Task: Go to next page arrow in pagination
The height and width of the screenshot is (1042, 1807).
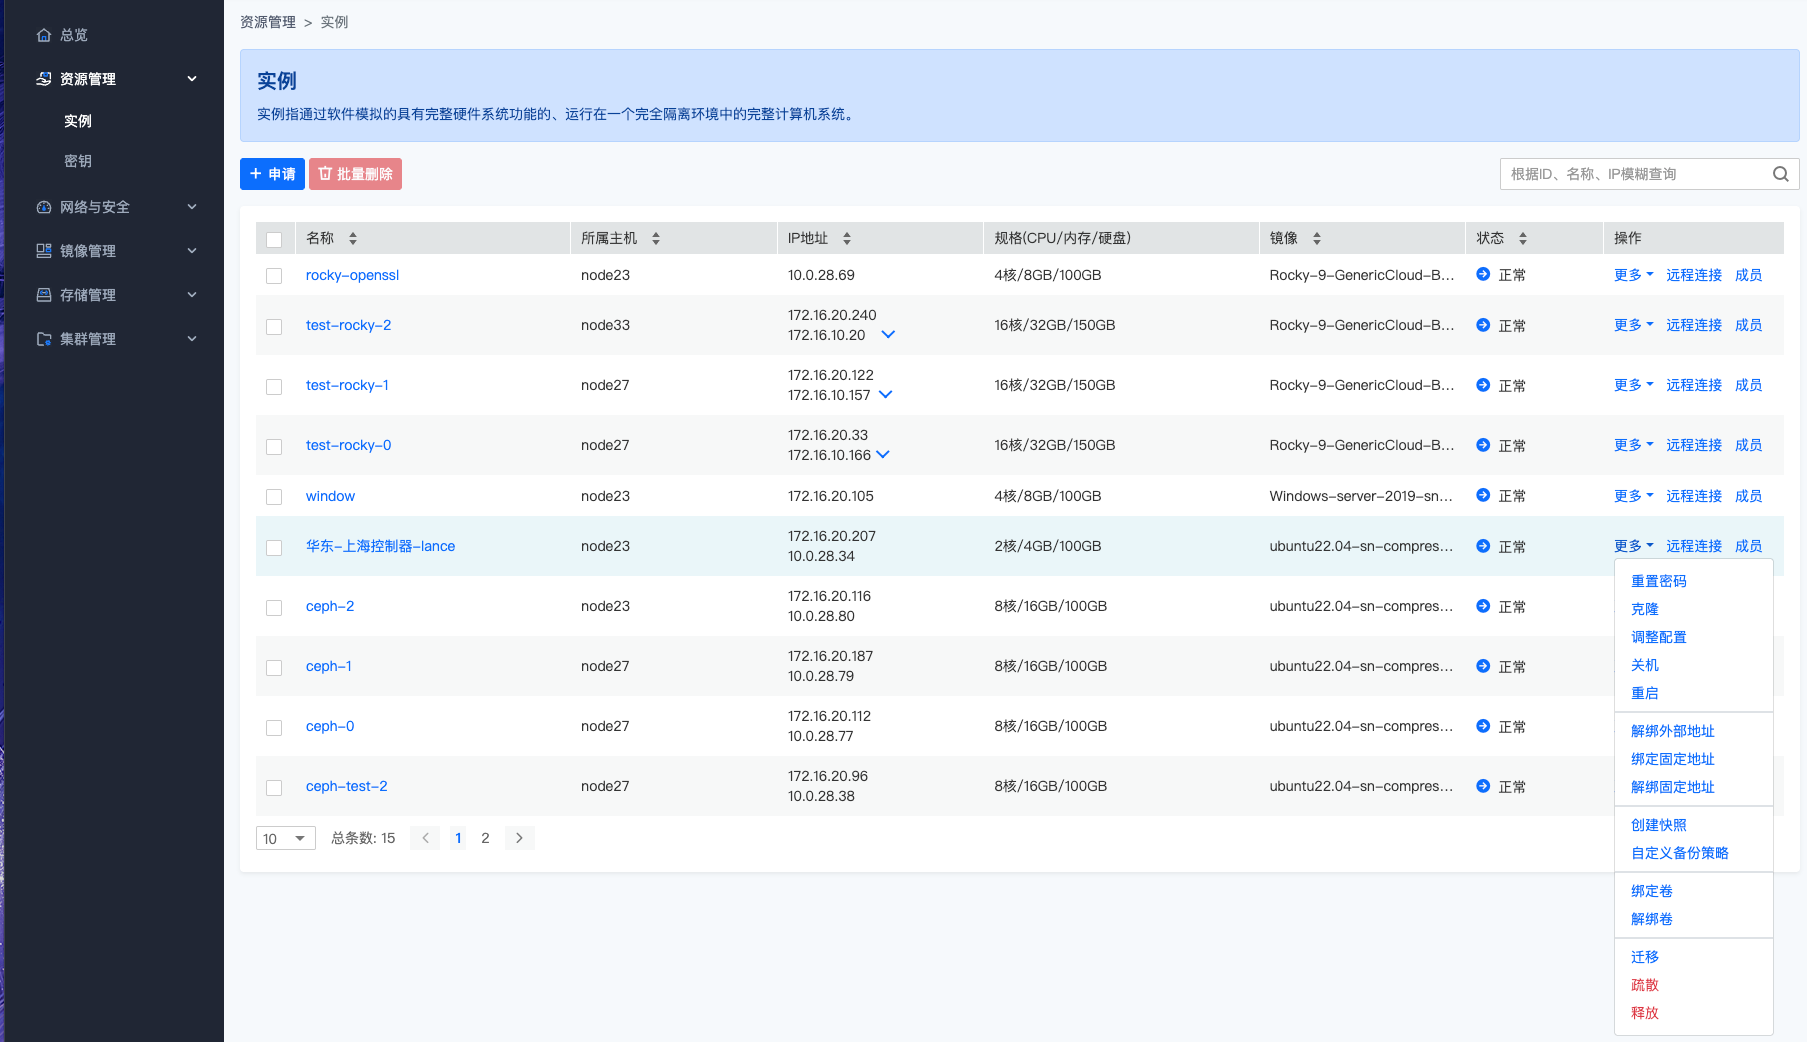Action: point(519,838)
